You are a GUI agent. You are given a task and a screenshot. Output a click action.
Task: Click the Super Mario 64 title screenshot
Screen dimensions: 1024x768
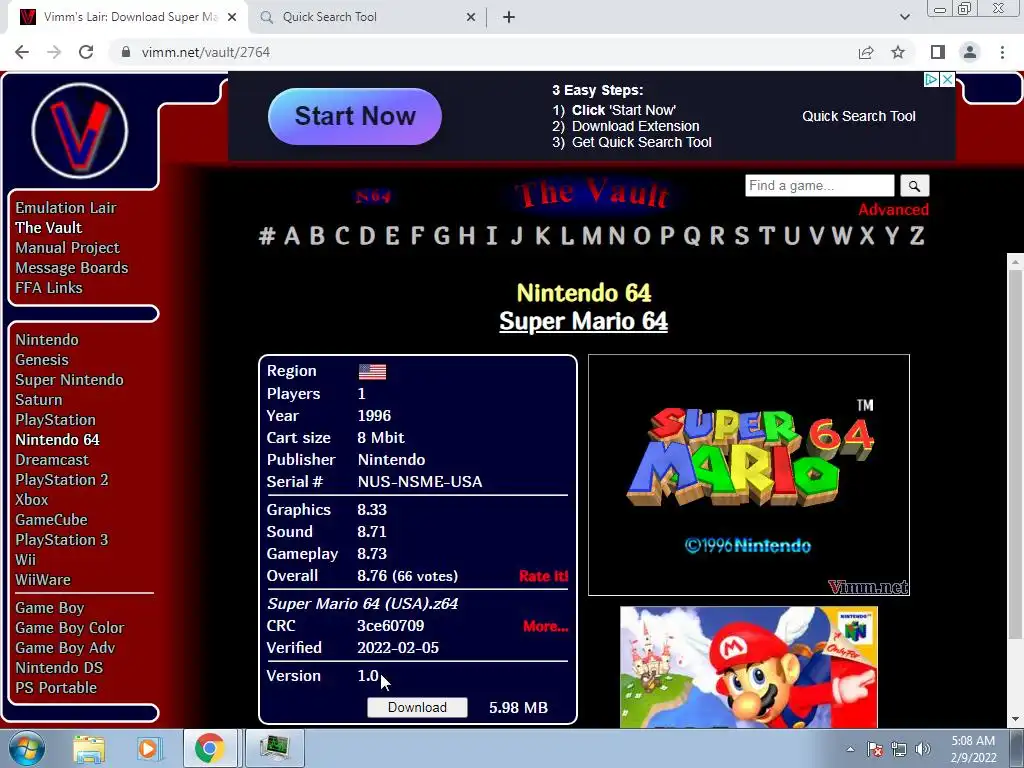tap(749, 475)
